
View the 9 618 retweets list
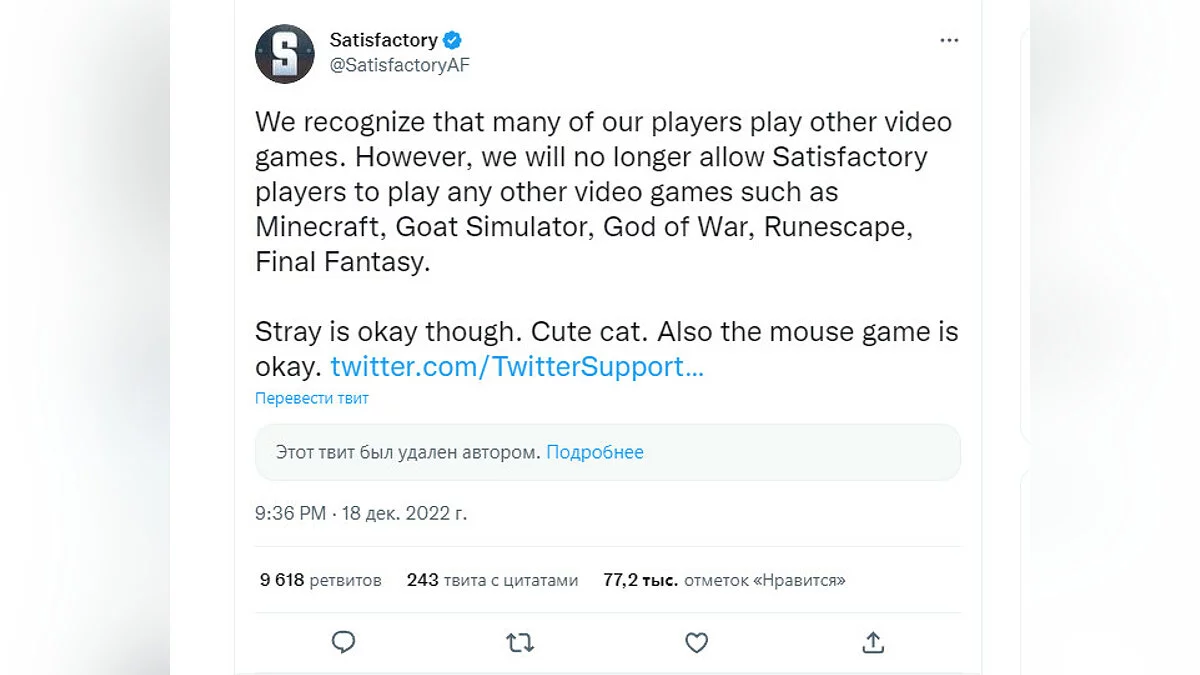tap(321, 580)
